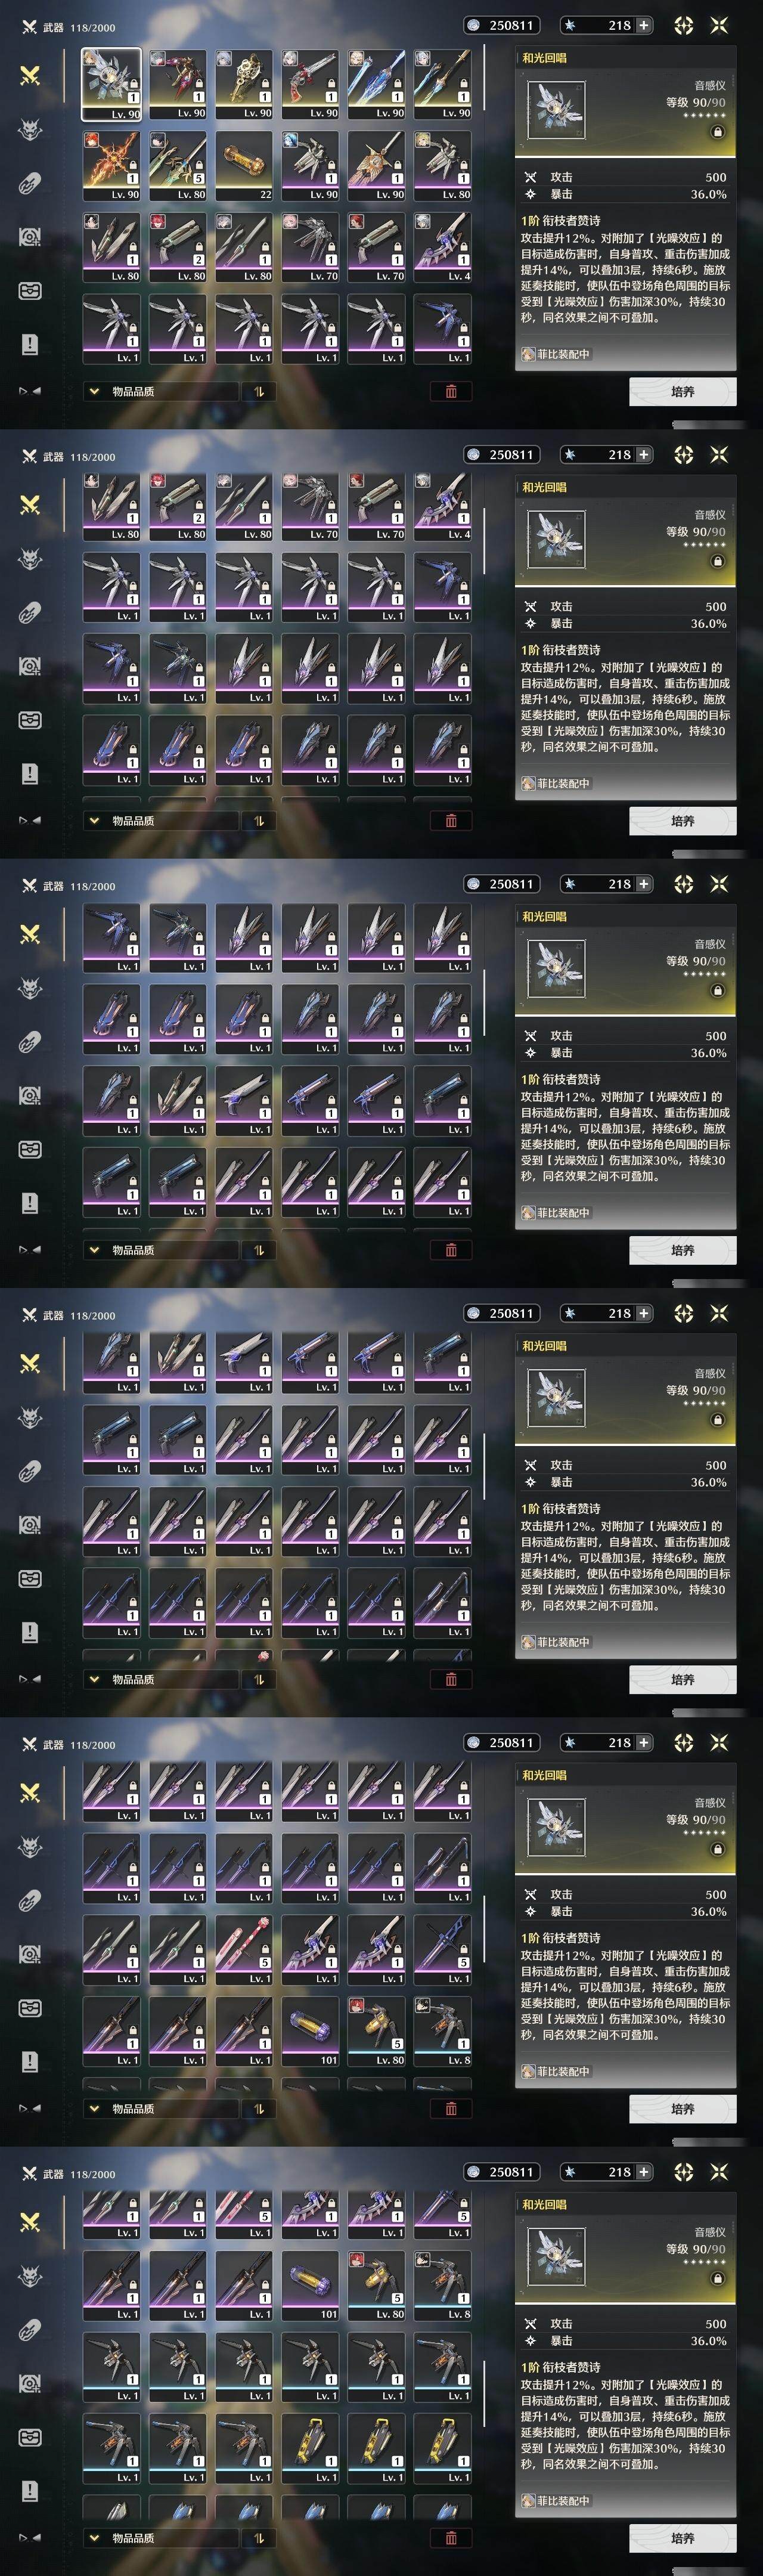Expand the small arrow at bottom of topmost sidebar
This screenshot has width=763, height=2576.
(30, 391)
